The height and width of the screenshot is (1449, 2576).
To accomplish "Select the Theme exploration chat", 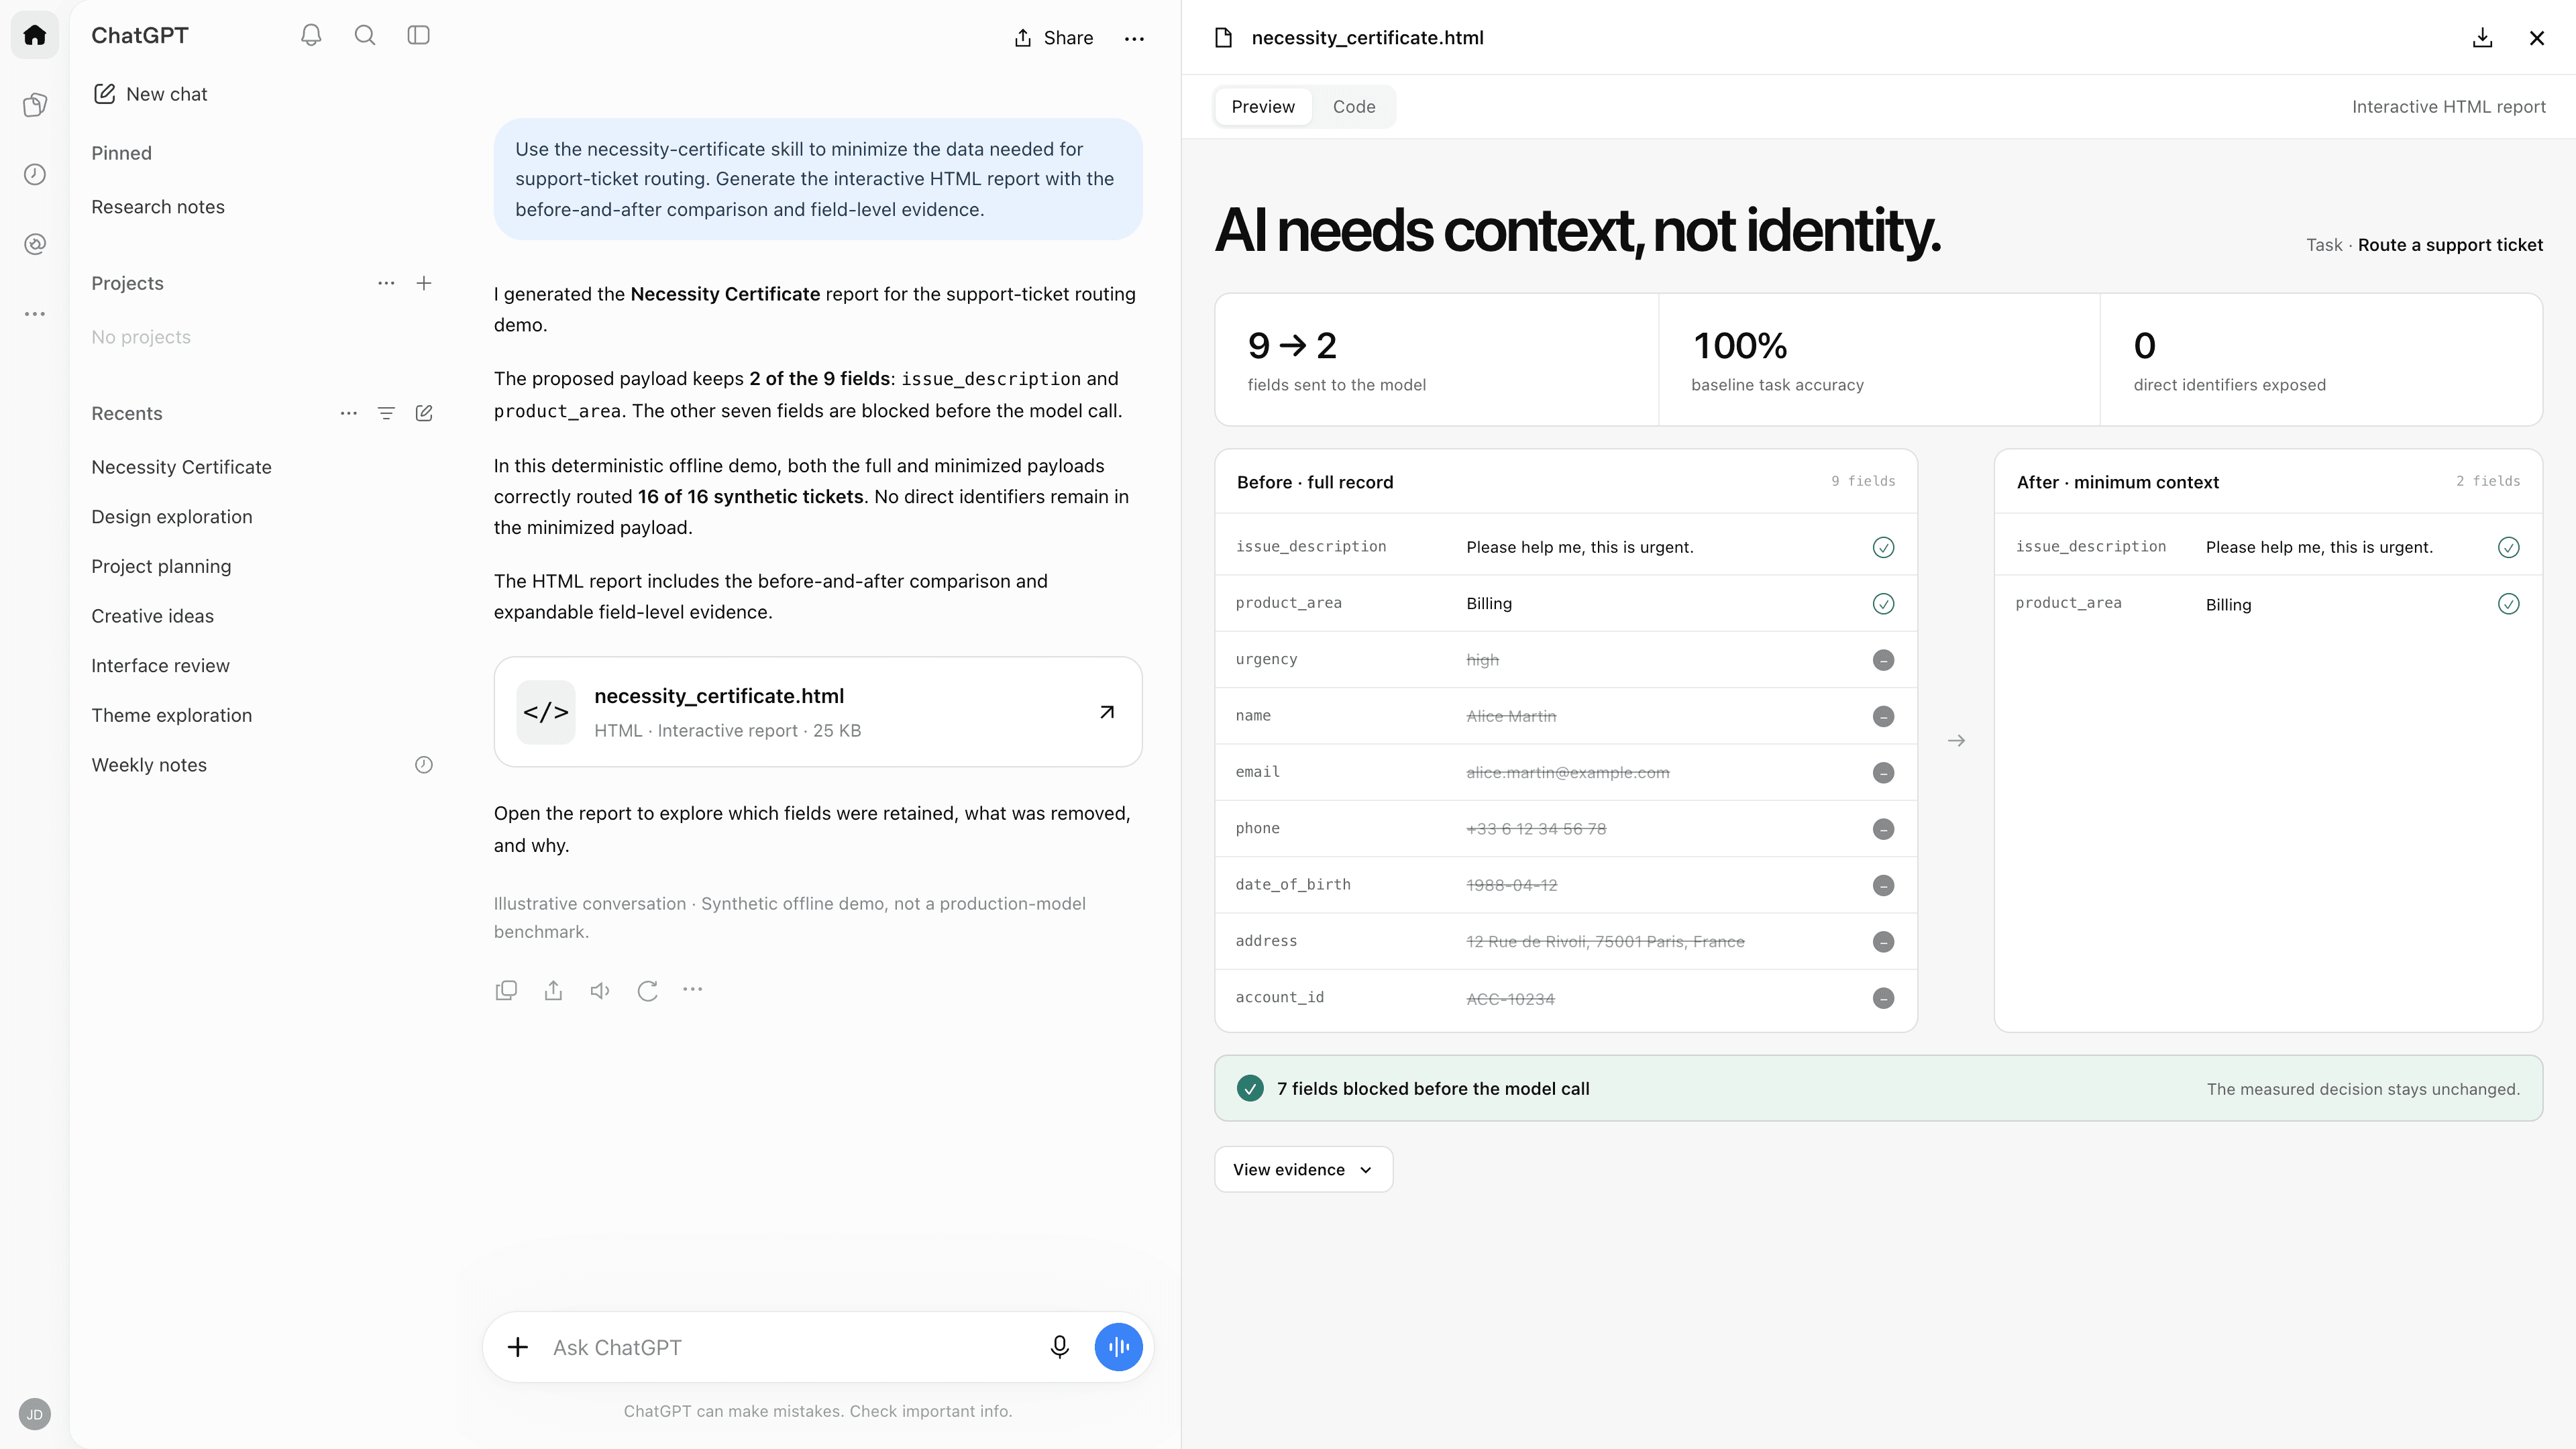I will pos(172,715).
